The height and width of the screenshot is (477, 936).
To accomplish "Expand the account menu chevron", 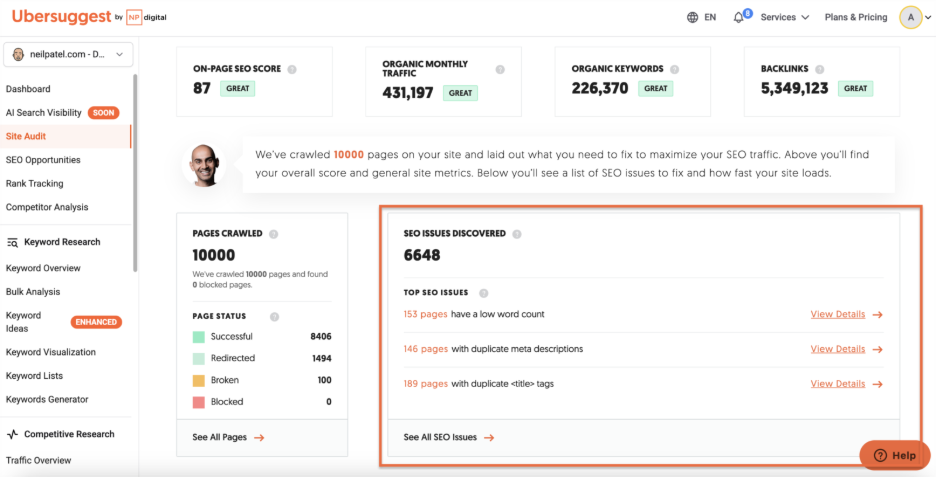I will point(928,18).
